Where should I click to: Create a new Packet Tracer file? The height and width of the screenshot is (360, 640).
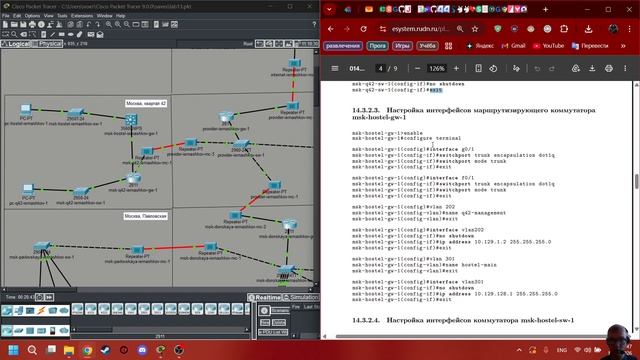(x=5, y=25)
